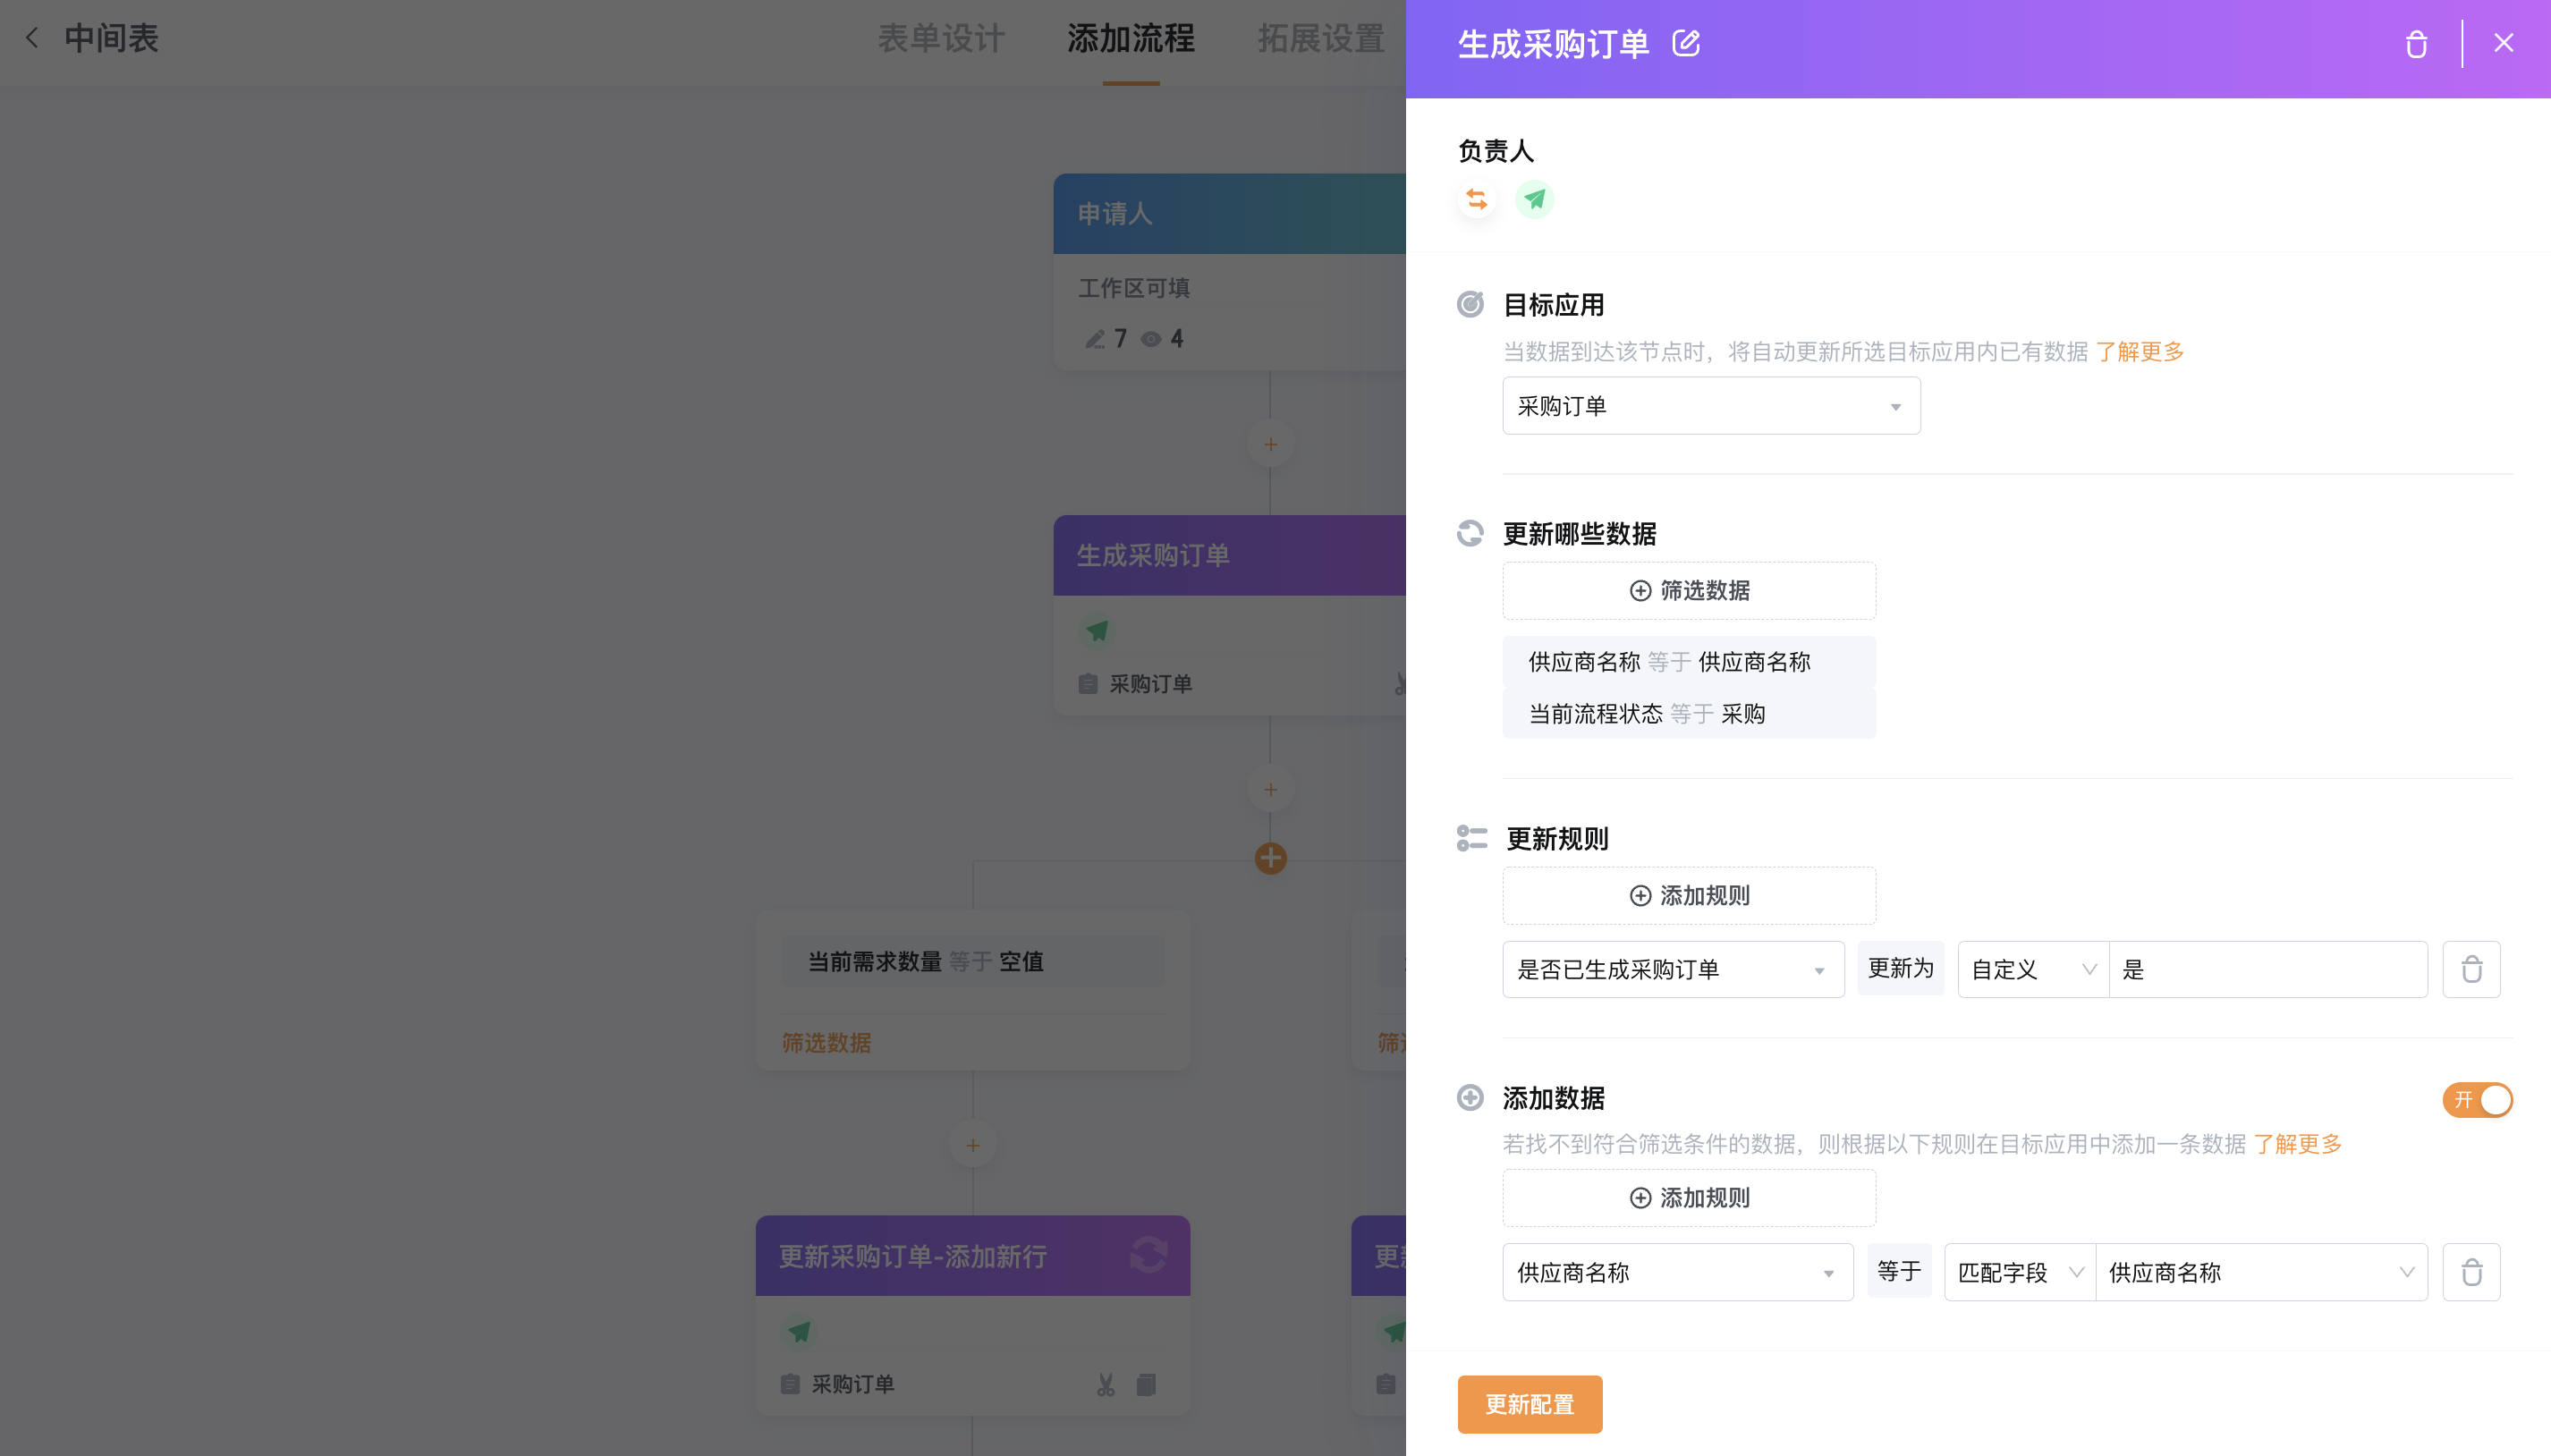Click the 目标应用 target icon
2551x1456 pixels.
pyautogui.click(x=1470, y=304)
